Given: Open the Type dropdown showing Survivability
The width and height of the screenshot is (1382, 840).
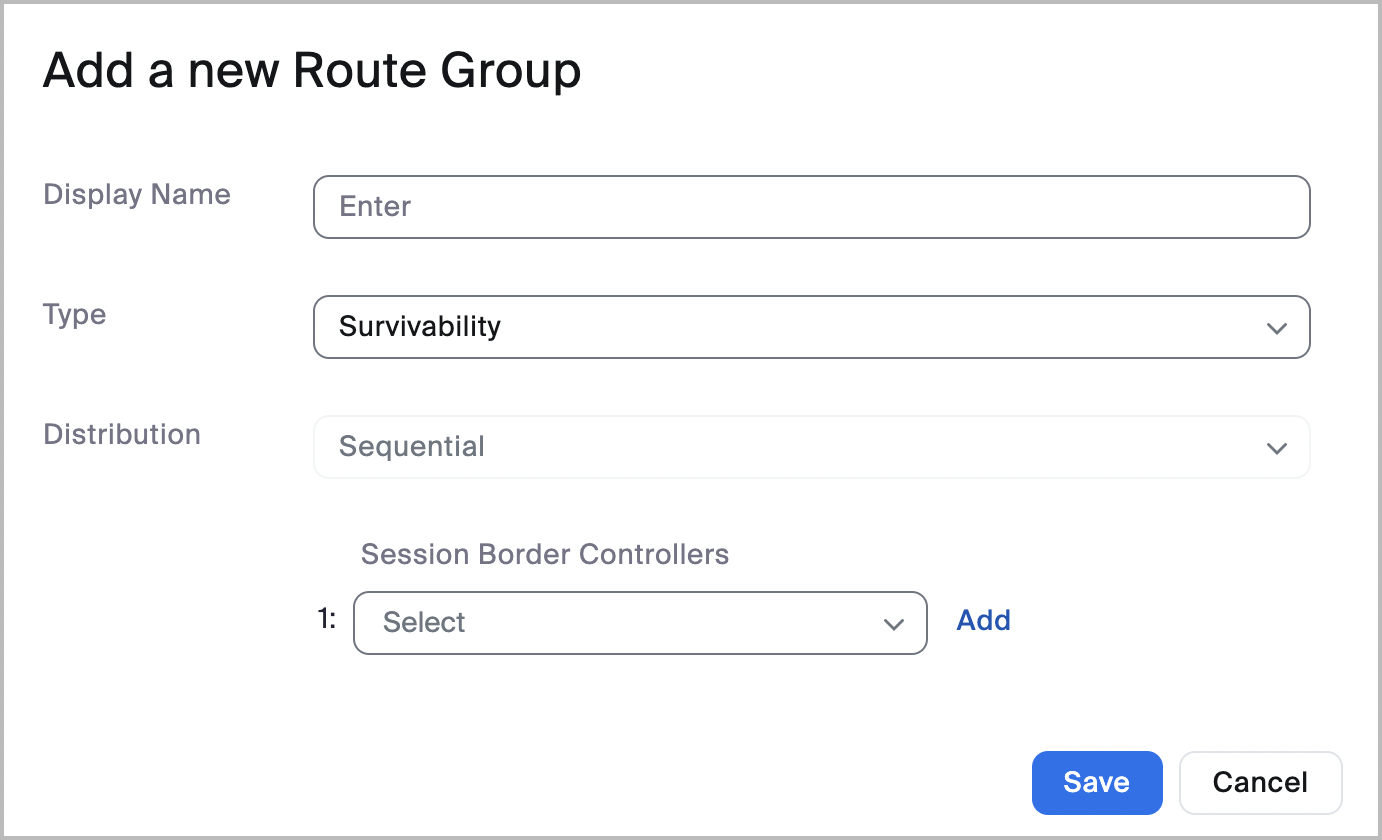Looking at the screenshot, I should [x=810, y=327].
